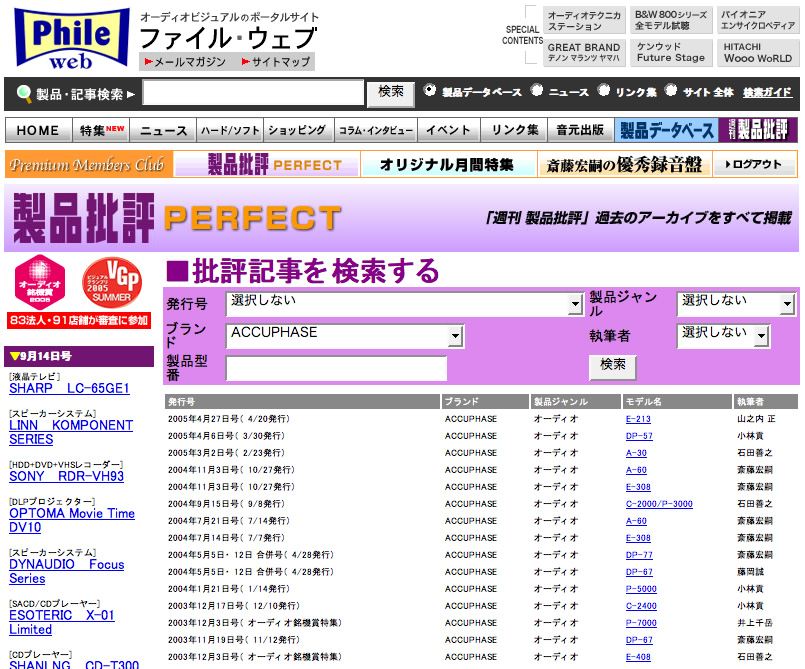Open the パイオニア エンサイクロペディア special content
This screenshot has width=805, height=669.
[758, 21]
